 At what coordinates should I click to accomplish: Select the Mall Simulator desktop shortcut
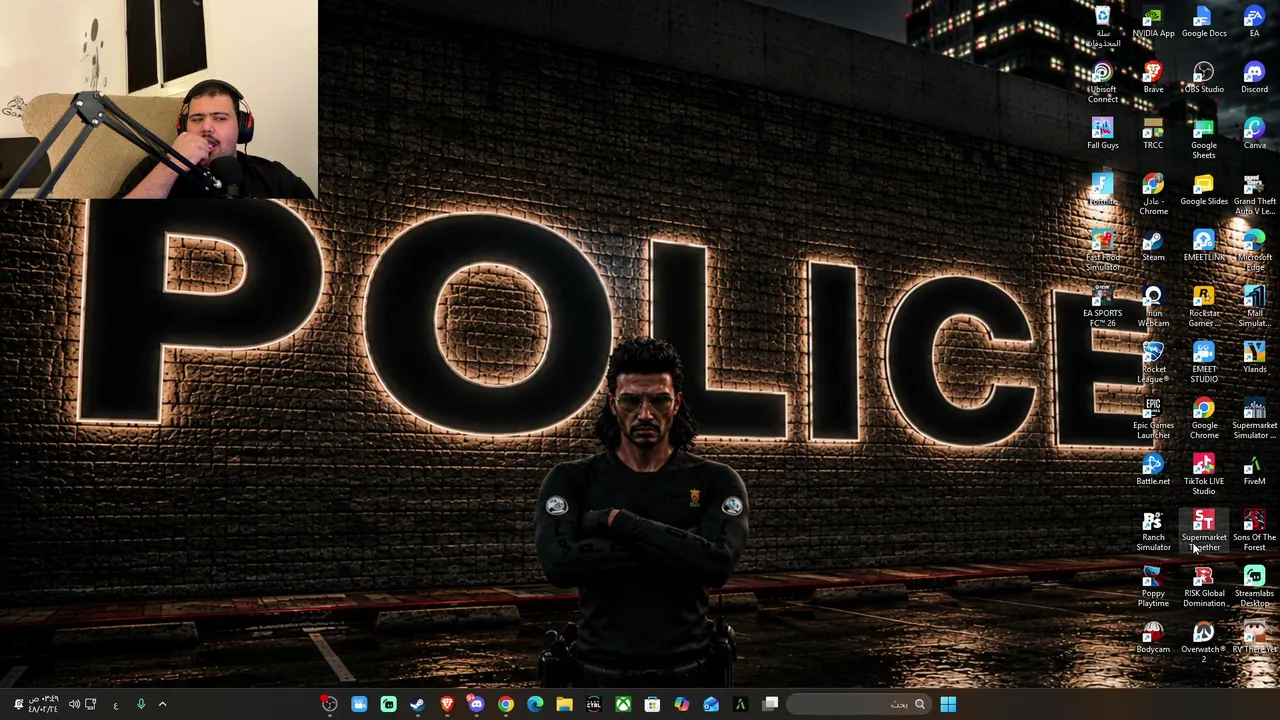pos(1254,306)
